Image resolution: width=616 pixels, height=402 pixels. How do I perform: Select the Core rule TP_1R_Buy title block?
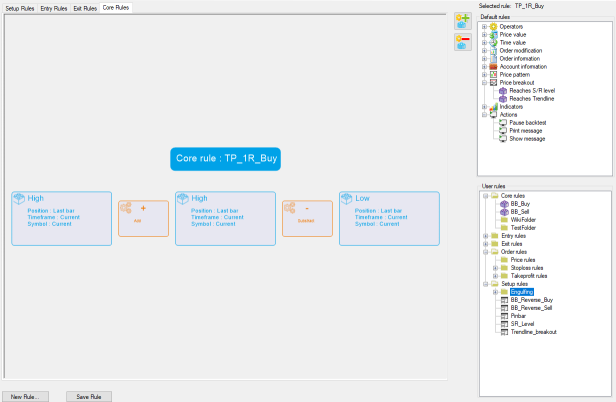pos(226,159)
